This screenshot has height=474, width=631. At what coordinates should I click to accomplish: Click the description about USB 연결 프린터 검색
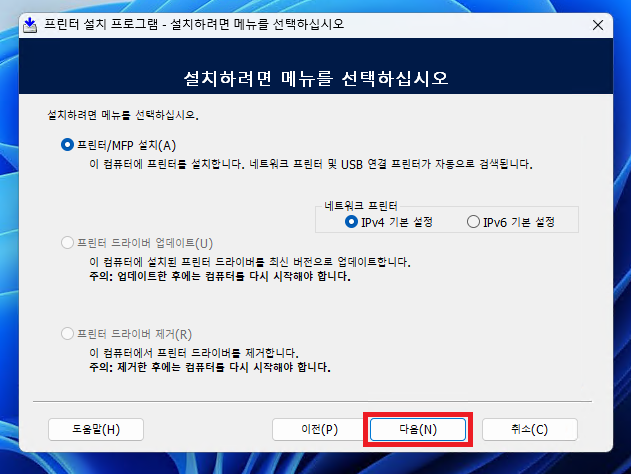pos(305,163)
